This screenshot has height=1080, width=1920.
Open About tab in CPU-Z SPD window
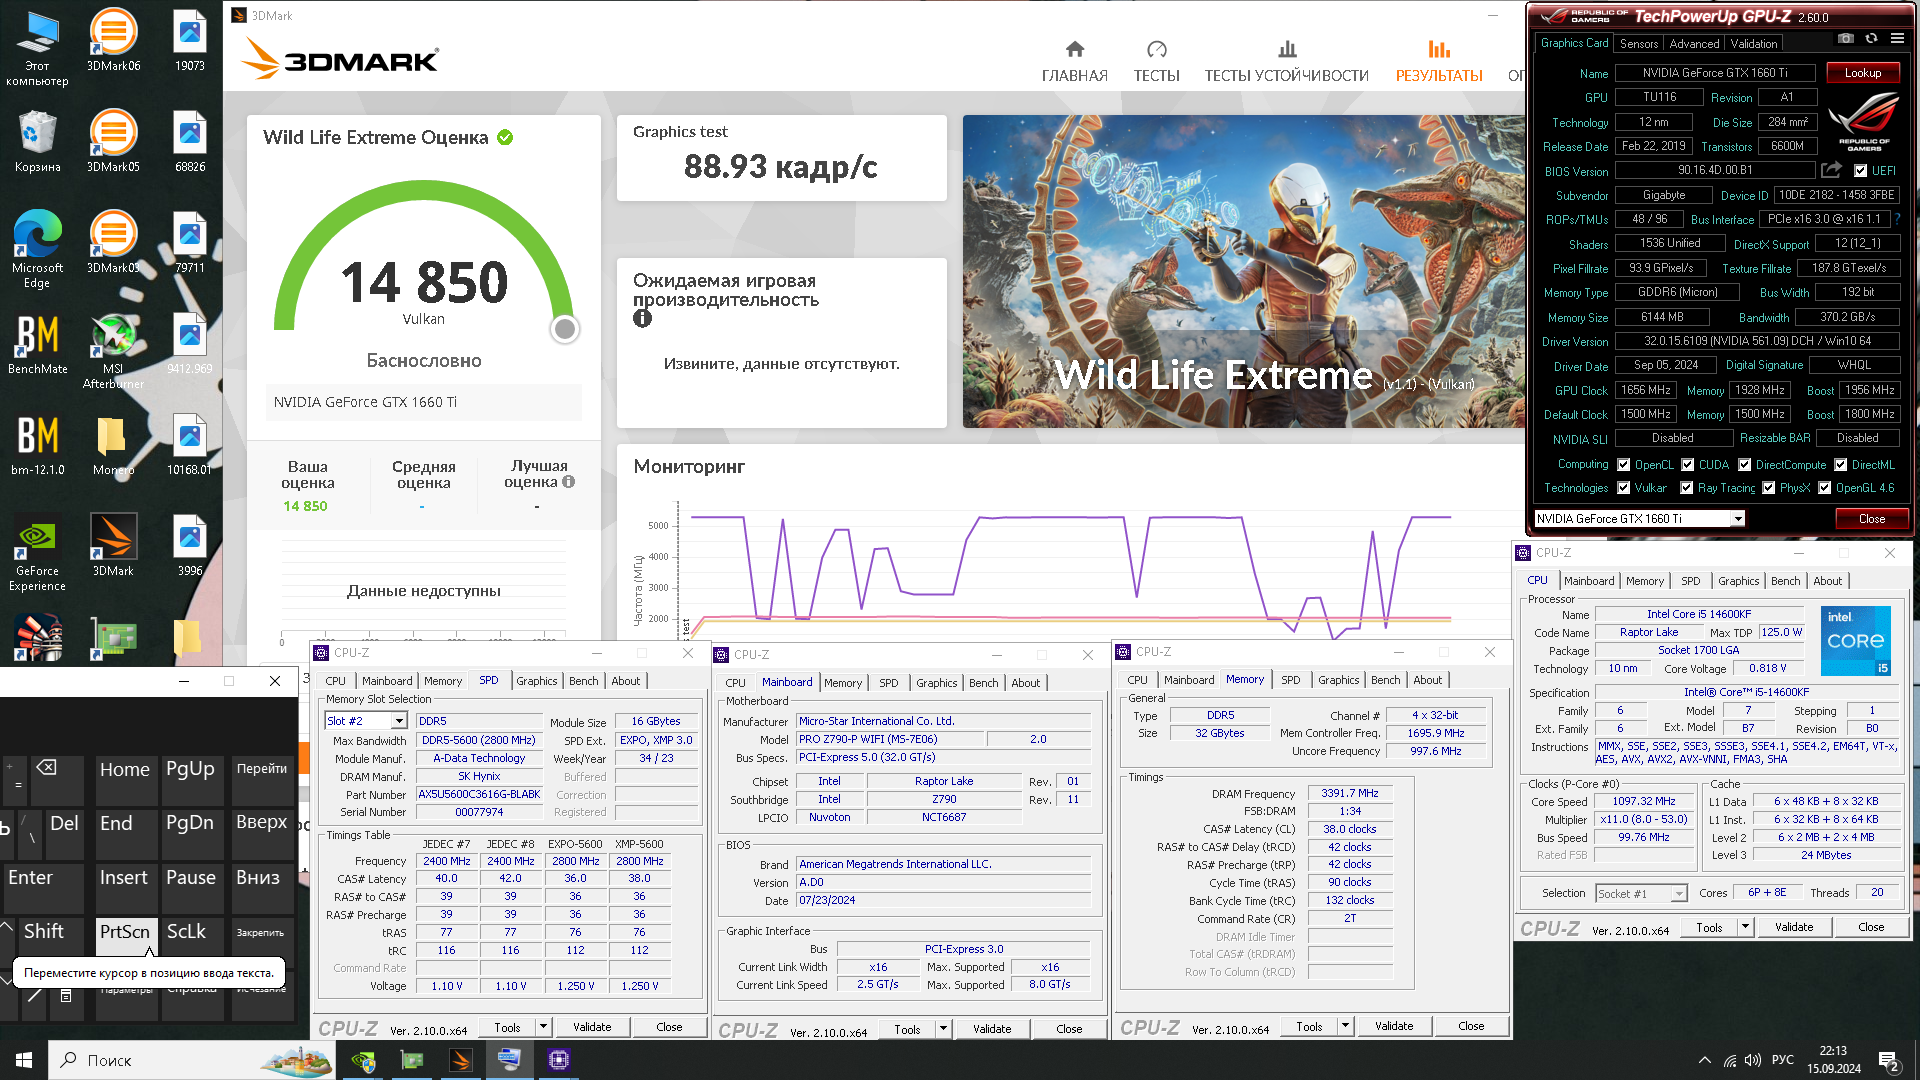coord(626,681)
